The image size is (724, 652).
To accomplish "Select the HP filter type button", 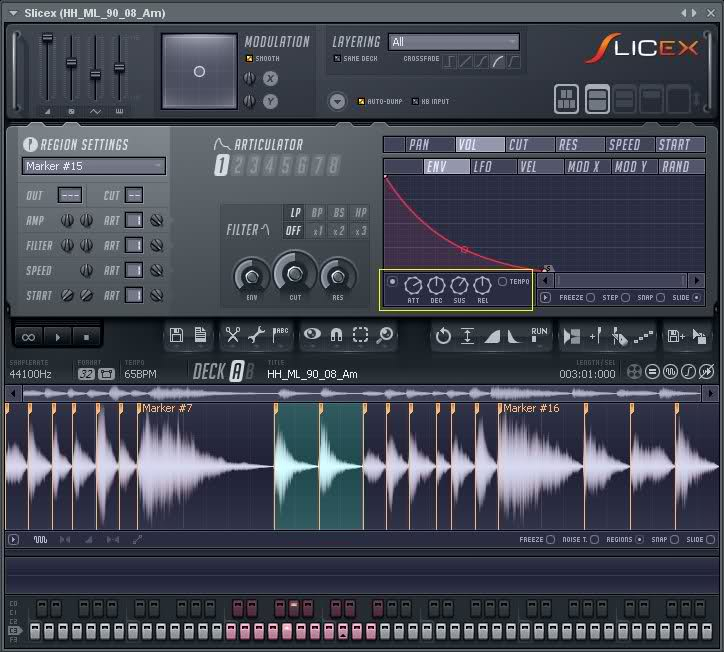I will pos(360,213).
